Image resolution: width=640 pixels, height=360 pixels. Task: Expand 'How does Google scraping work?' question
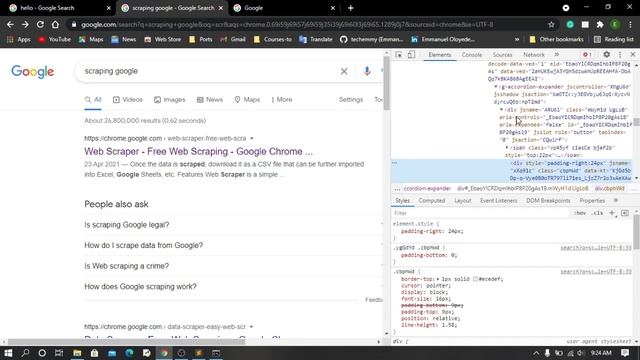(x=233, y=287)
